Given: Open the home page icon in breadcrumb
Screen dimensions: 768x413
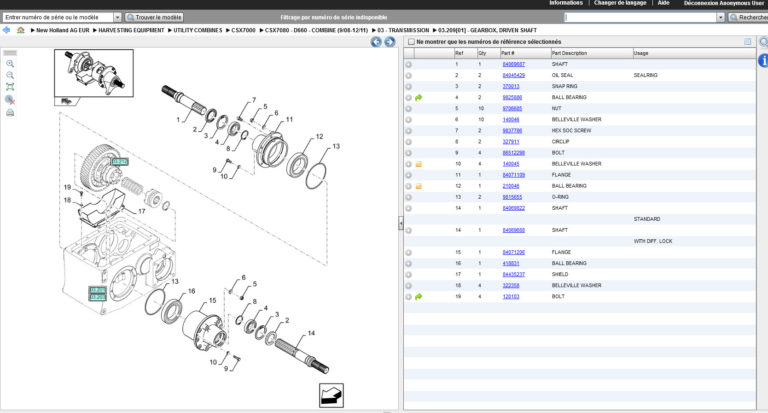Looking at the screenshot, I should pos(21,30).
